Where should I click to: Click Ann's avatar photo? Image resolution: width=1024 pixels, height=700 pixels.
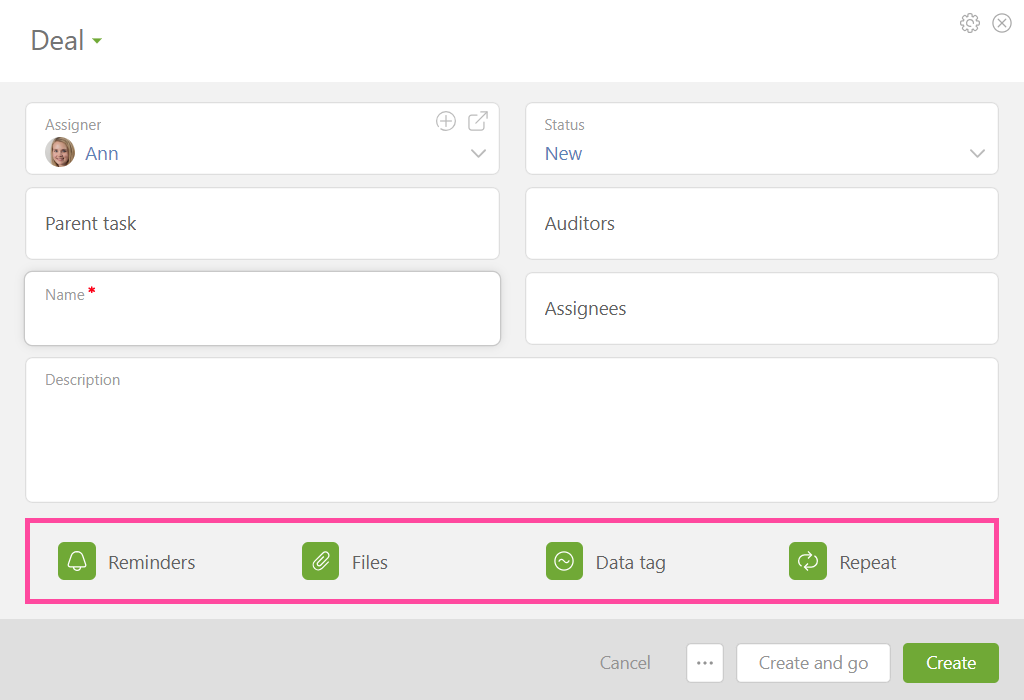coord(60,152)
